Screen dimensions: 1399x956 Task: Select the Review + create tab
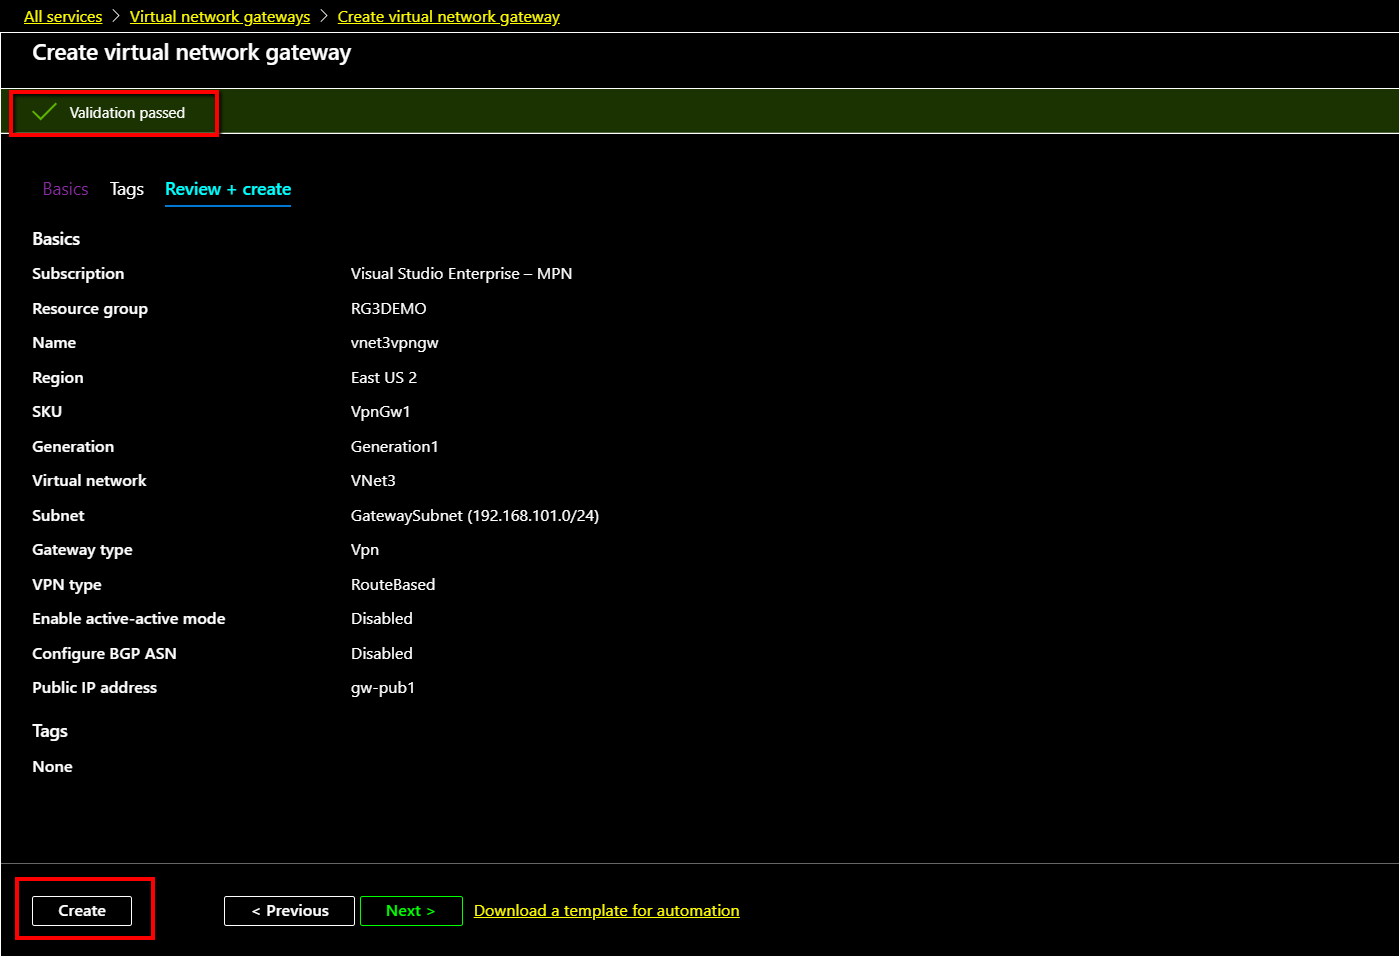click(228, 189)
